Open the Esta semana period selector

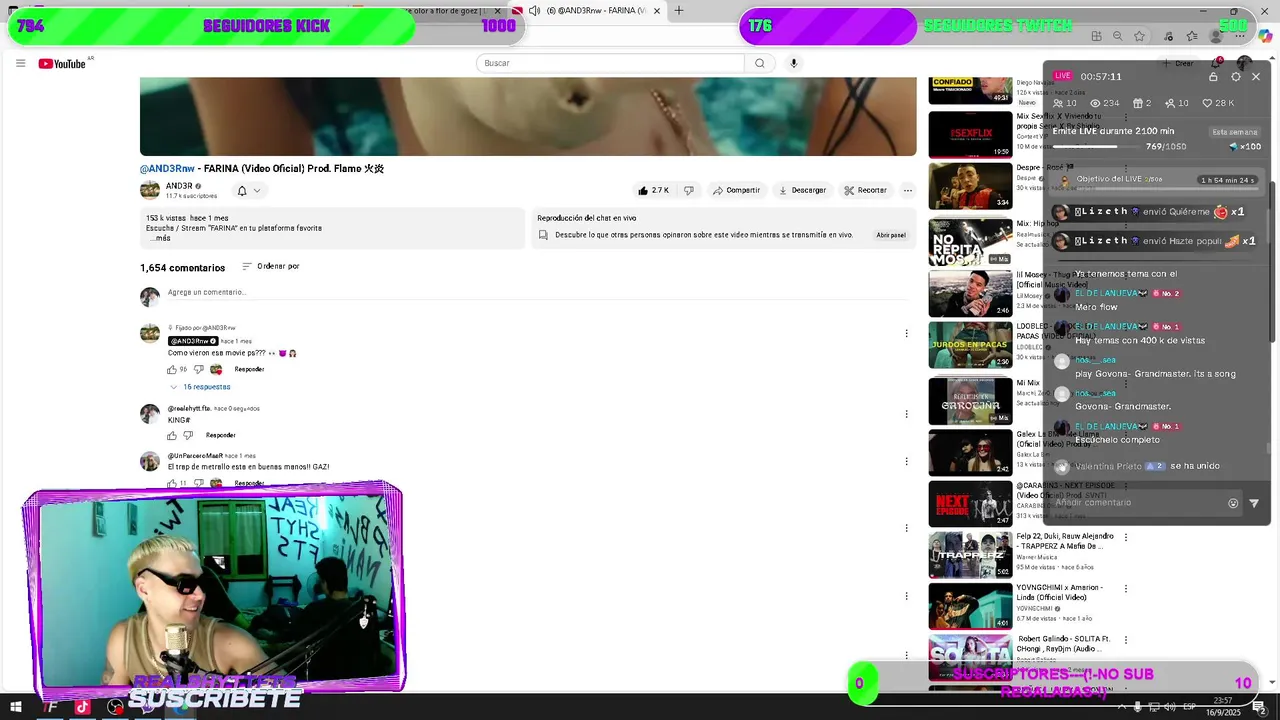coord(1235,132)
